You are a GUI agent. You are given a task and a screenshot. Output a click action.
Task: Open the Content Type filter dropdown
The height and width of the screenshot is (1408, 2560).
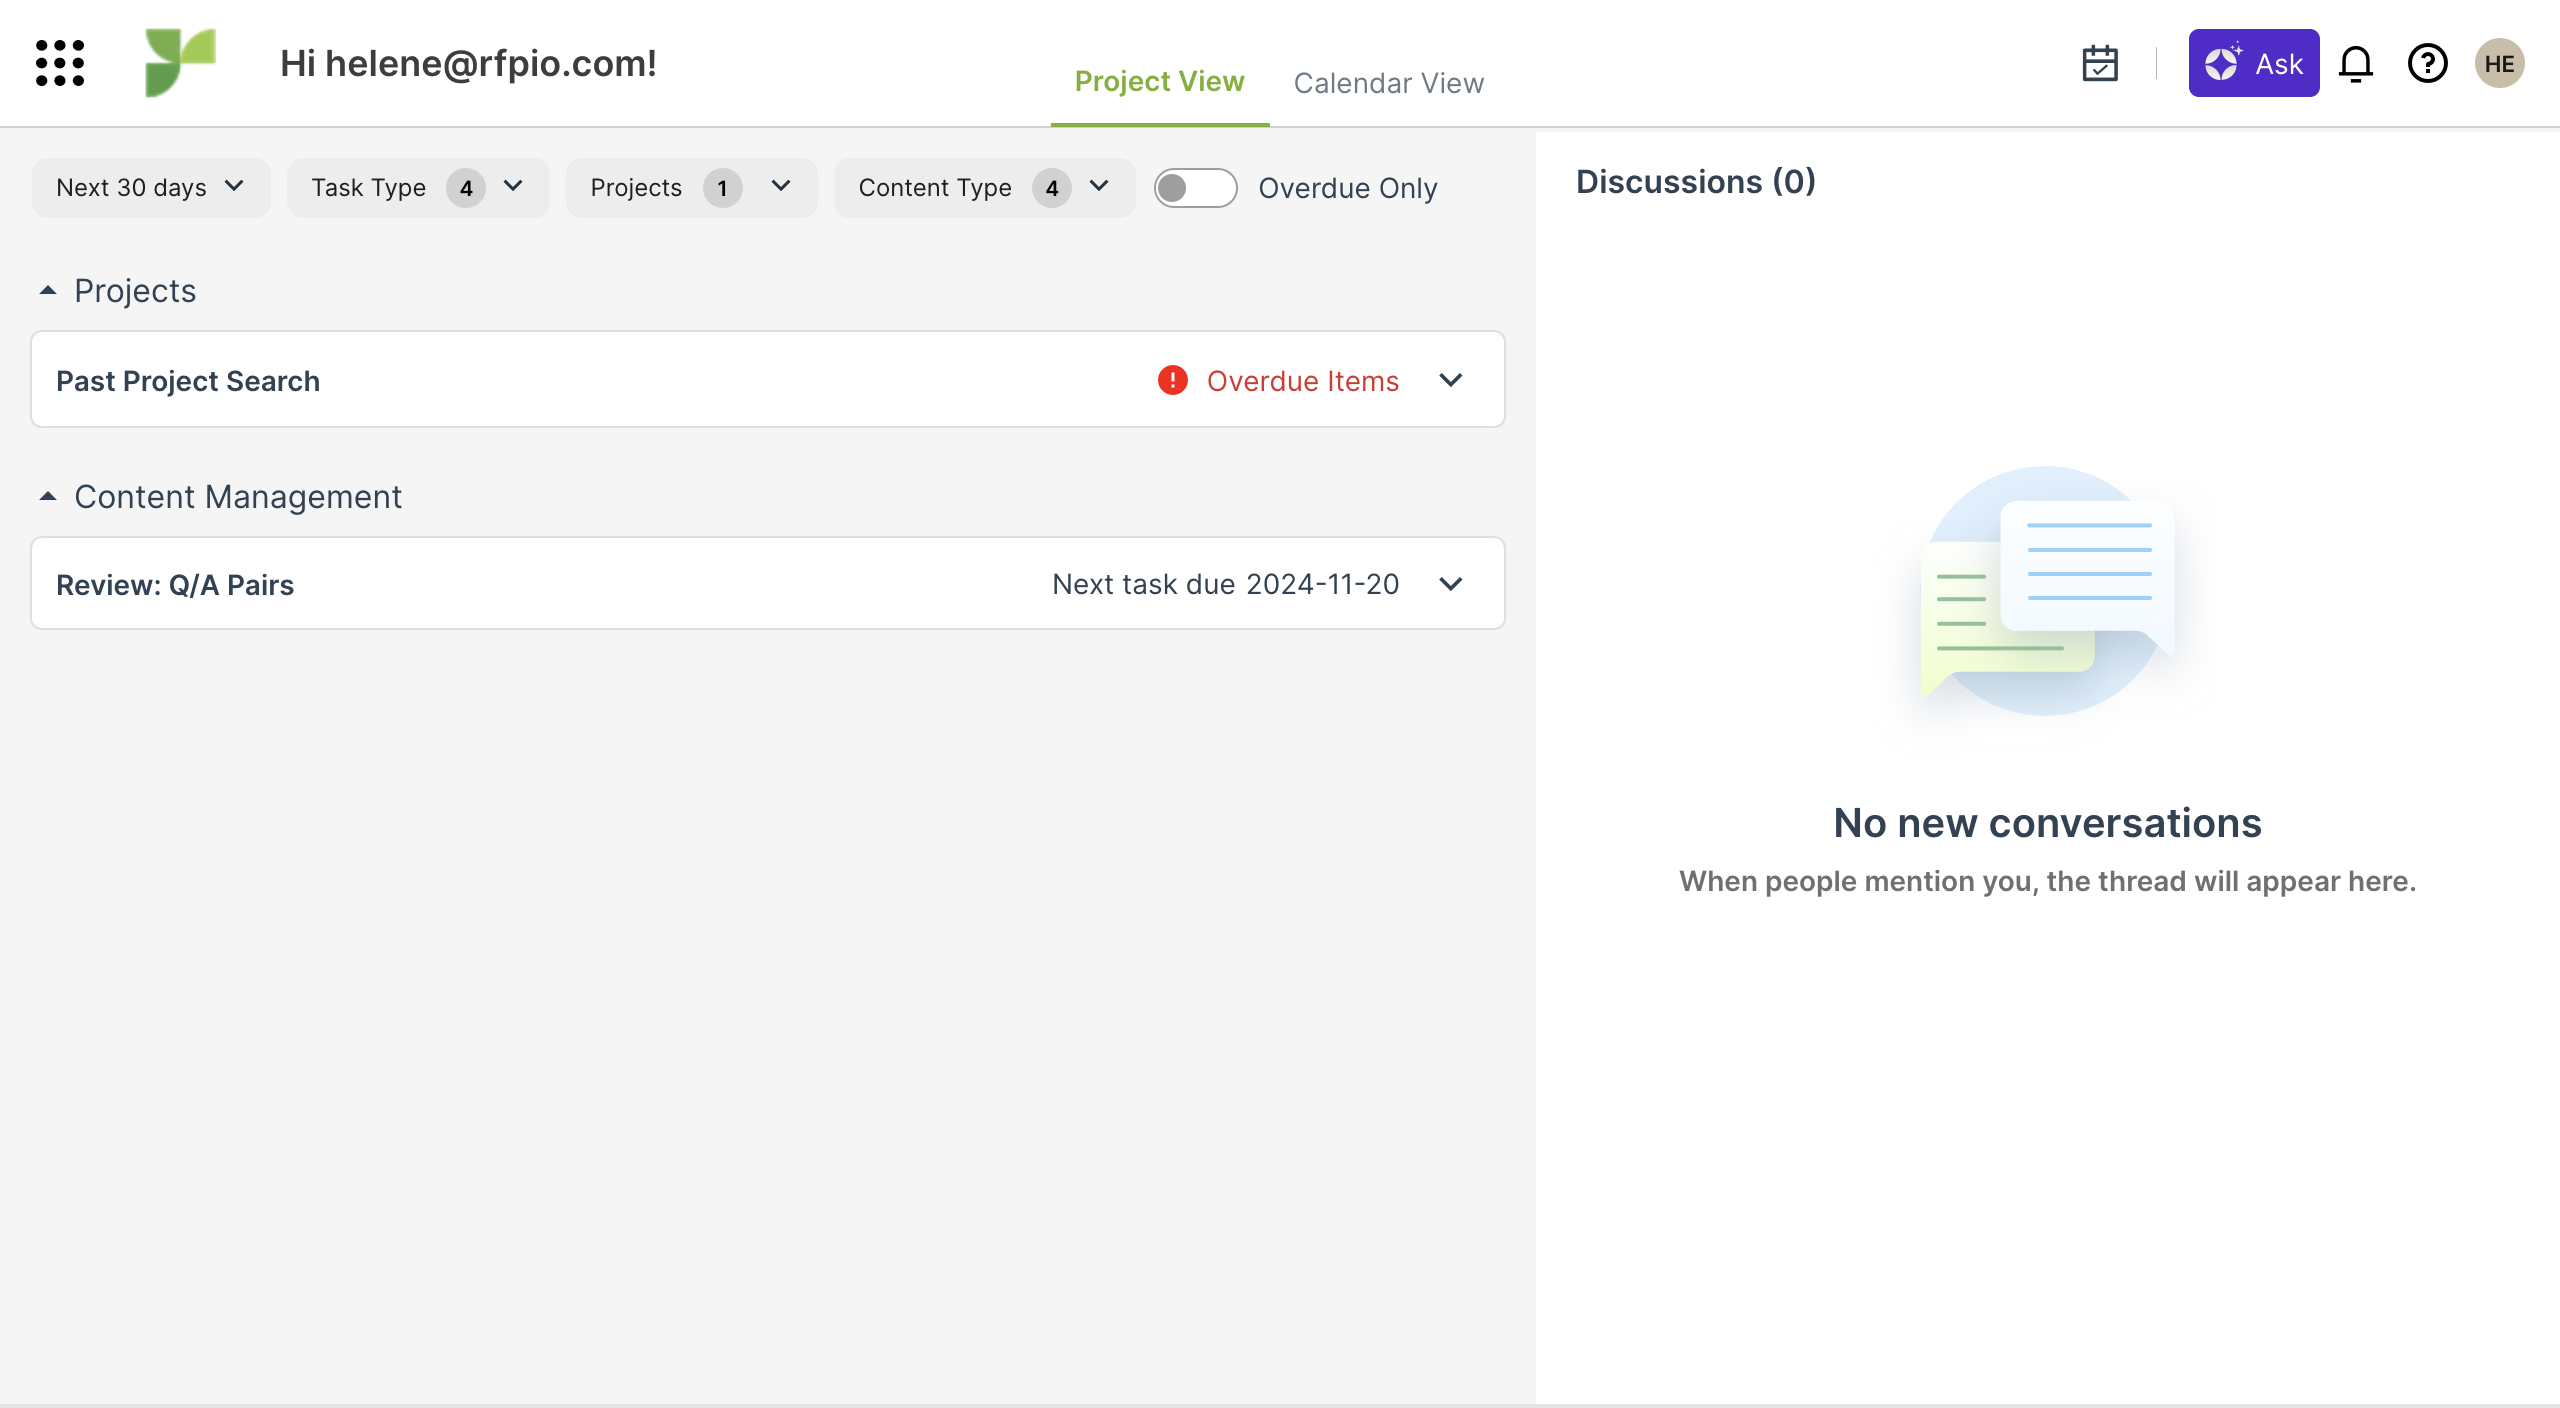[x=984, y=188]
